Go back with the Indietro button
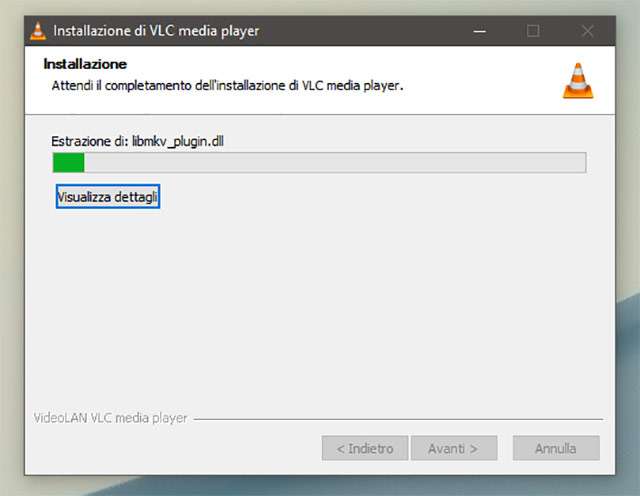Image resolution: width=640 pixels, height=496 pixels. tap(365, 448)
